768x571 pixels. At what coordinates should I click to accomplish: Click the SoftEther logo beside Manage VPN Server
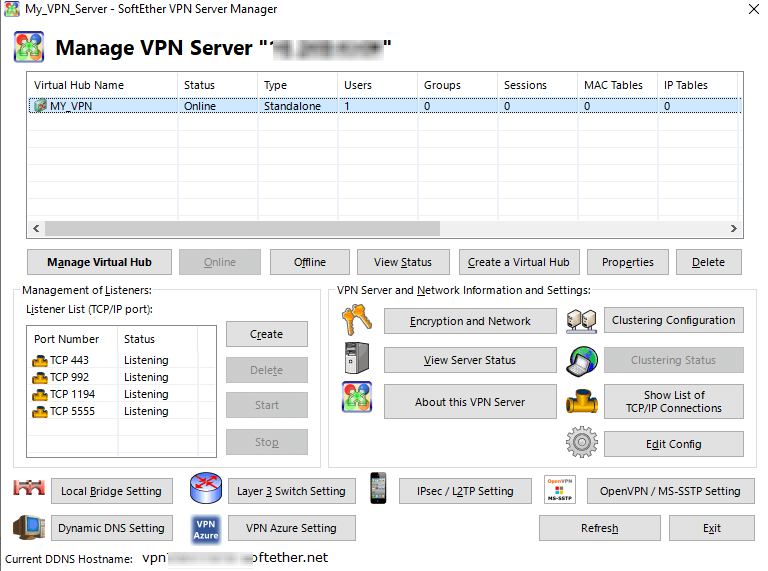(29, 47)
